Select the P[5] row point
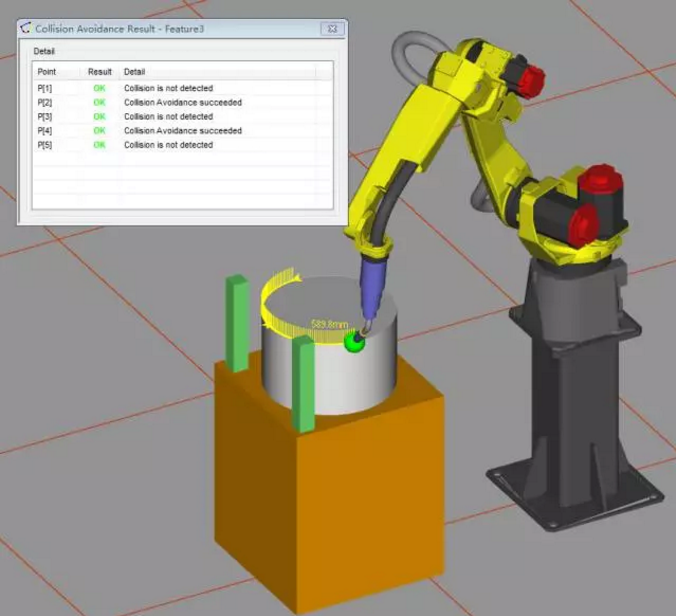 point(45,145)
